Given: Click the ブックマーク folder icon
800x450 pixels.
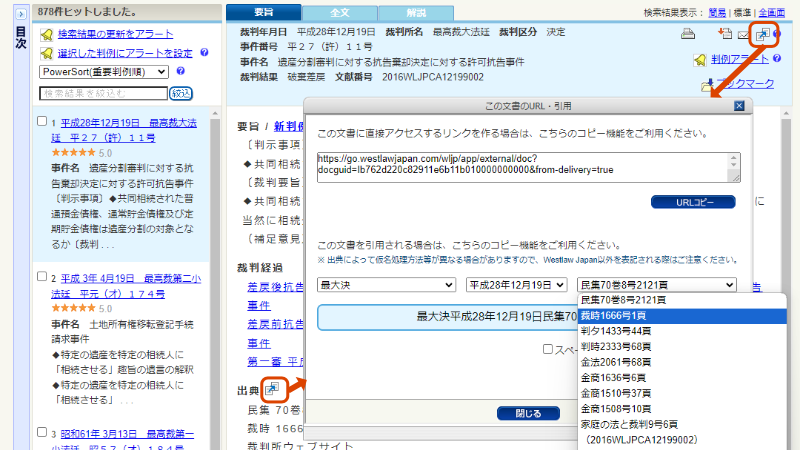Looking at the screenshot, I should 707,84.
